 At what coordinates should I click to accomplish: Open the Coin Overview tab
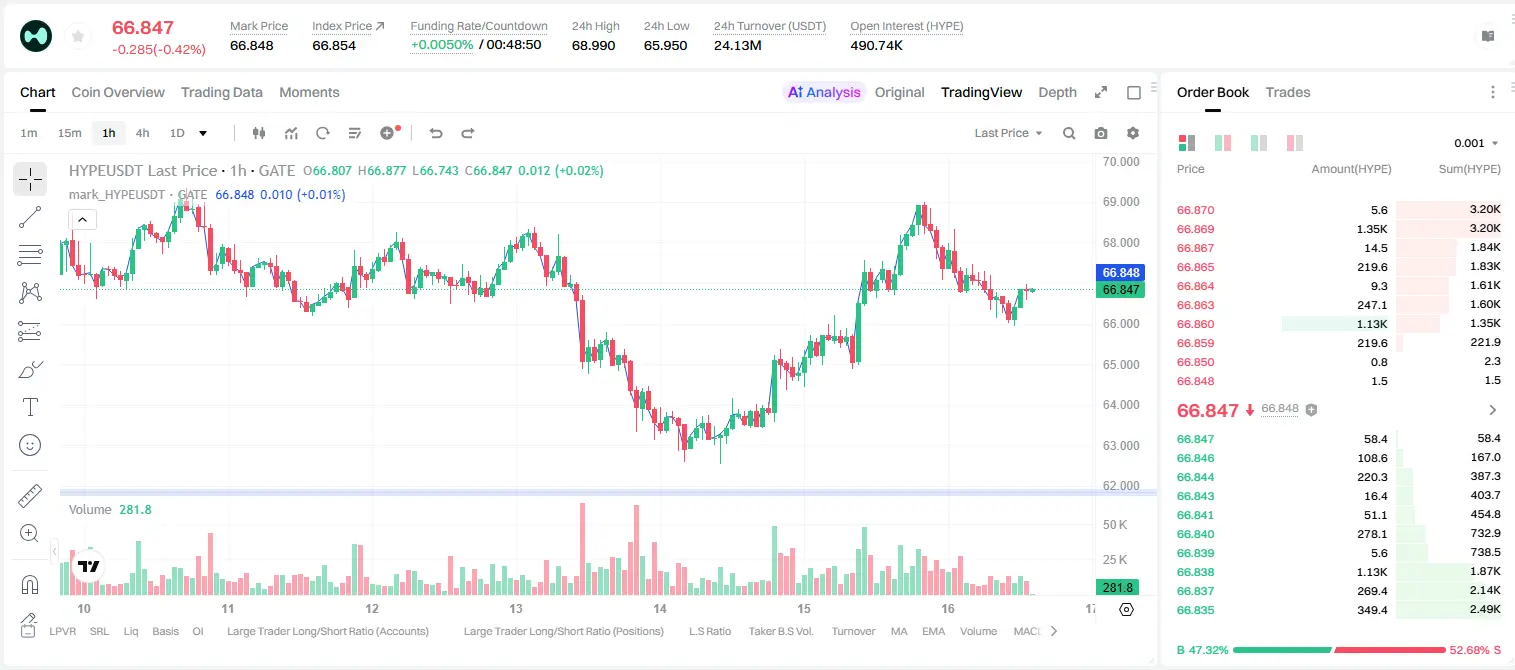118,92
